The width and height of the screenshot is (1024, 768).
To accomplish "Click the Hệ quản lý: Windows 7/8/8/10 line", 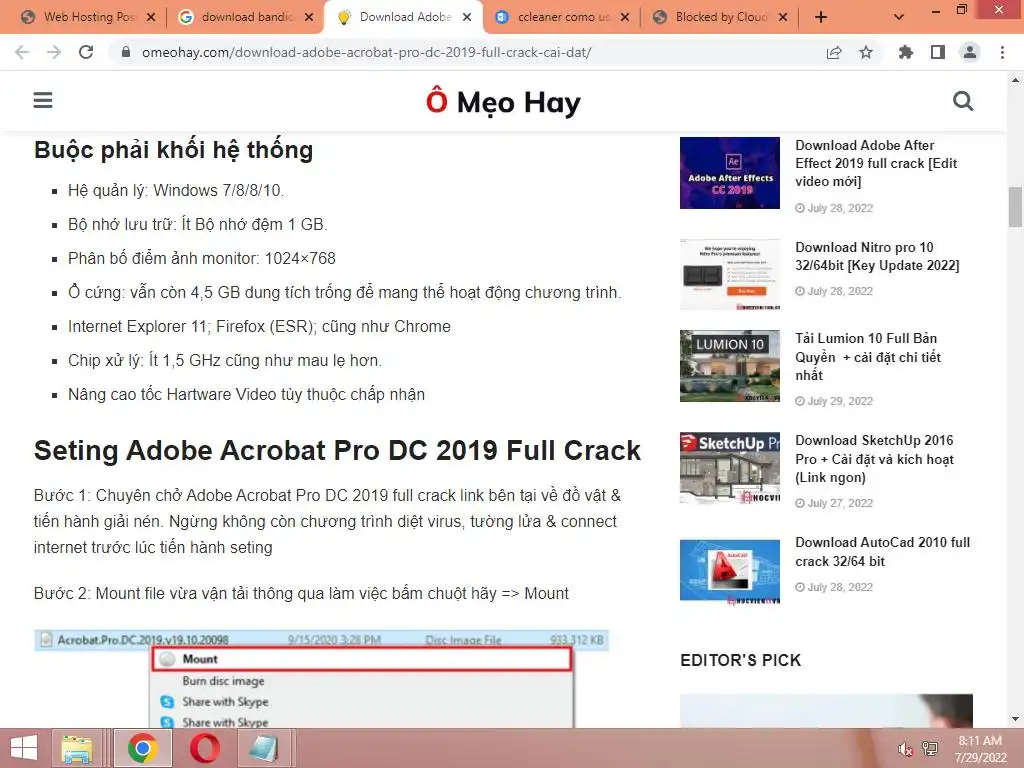I will click(x=176, y=190).
